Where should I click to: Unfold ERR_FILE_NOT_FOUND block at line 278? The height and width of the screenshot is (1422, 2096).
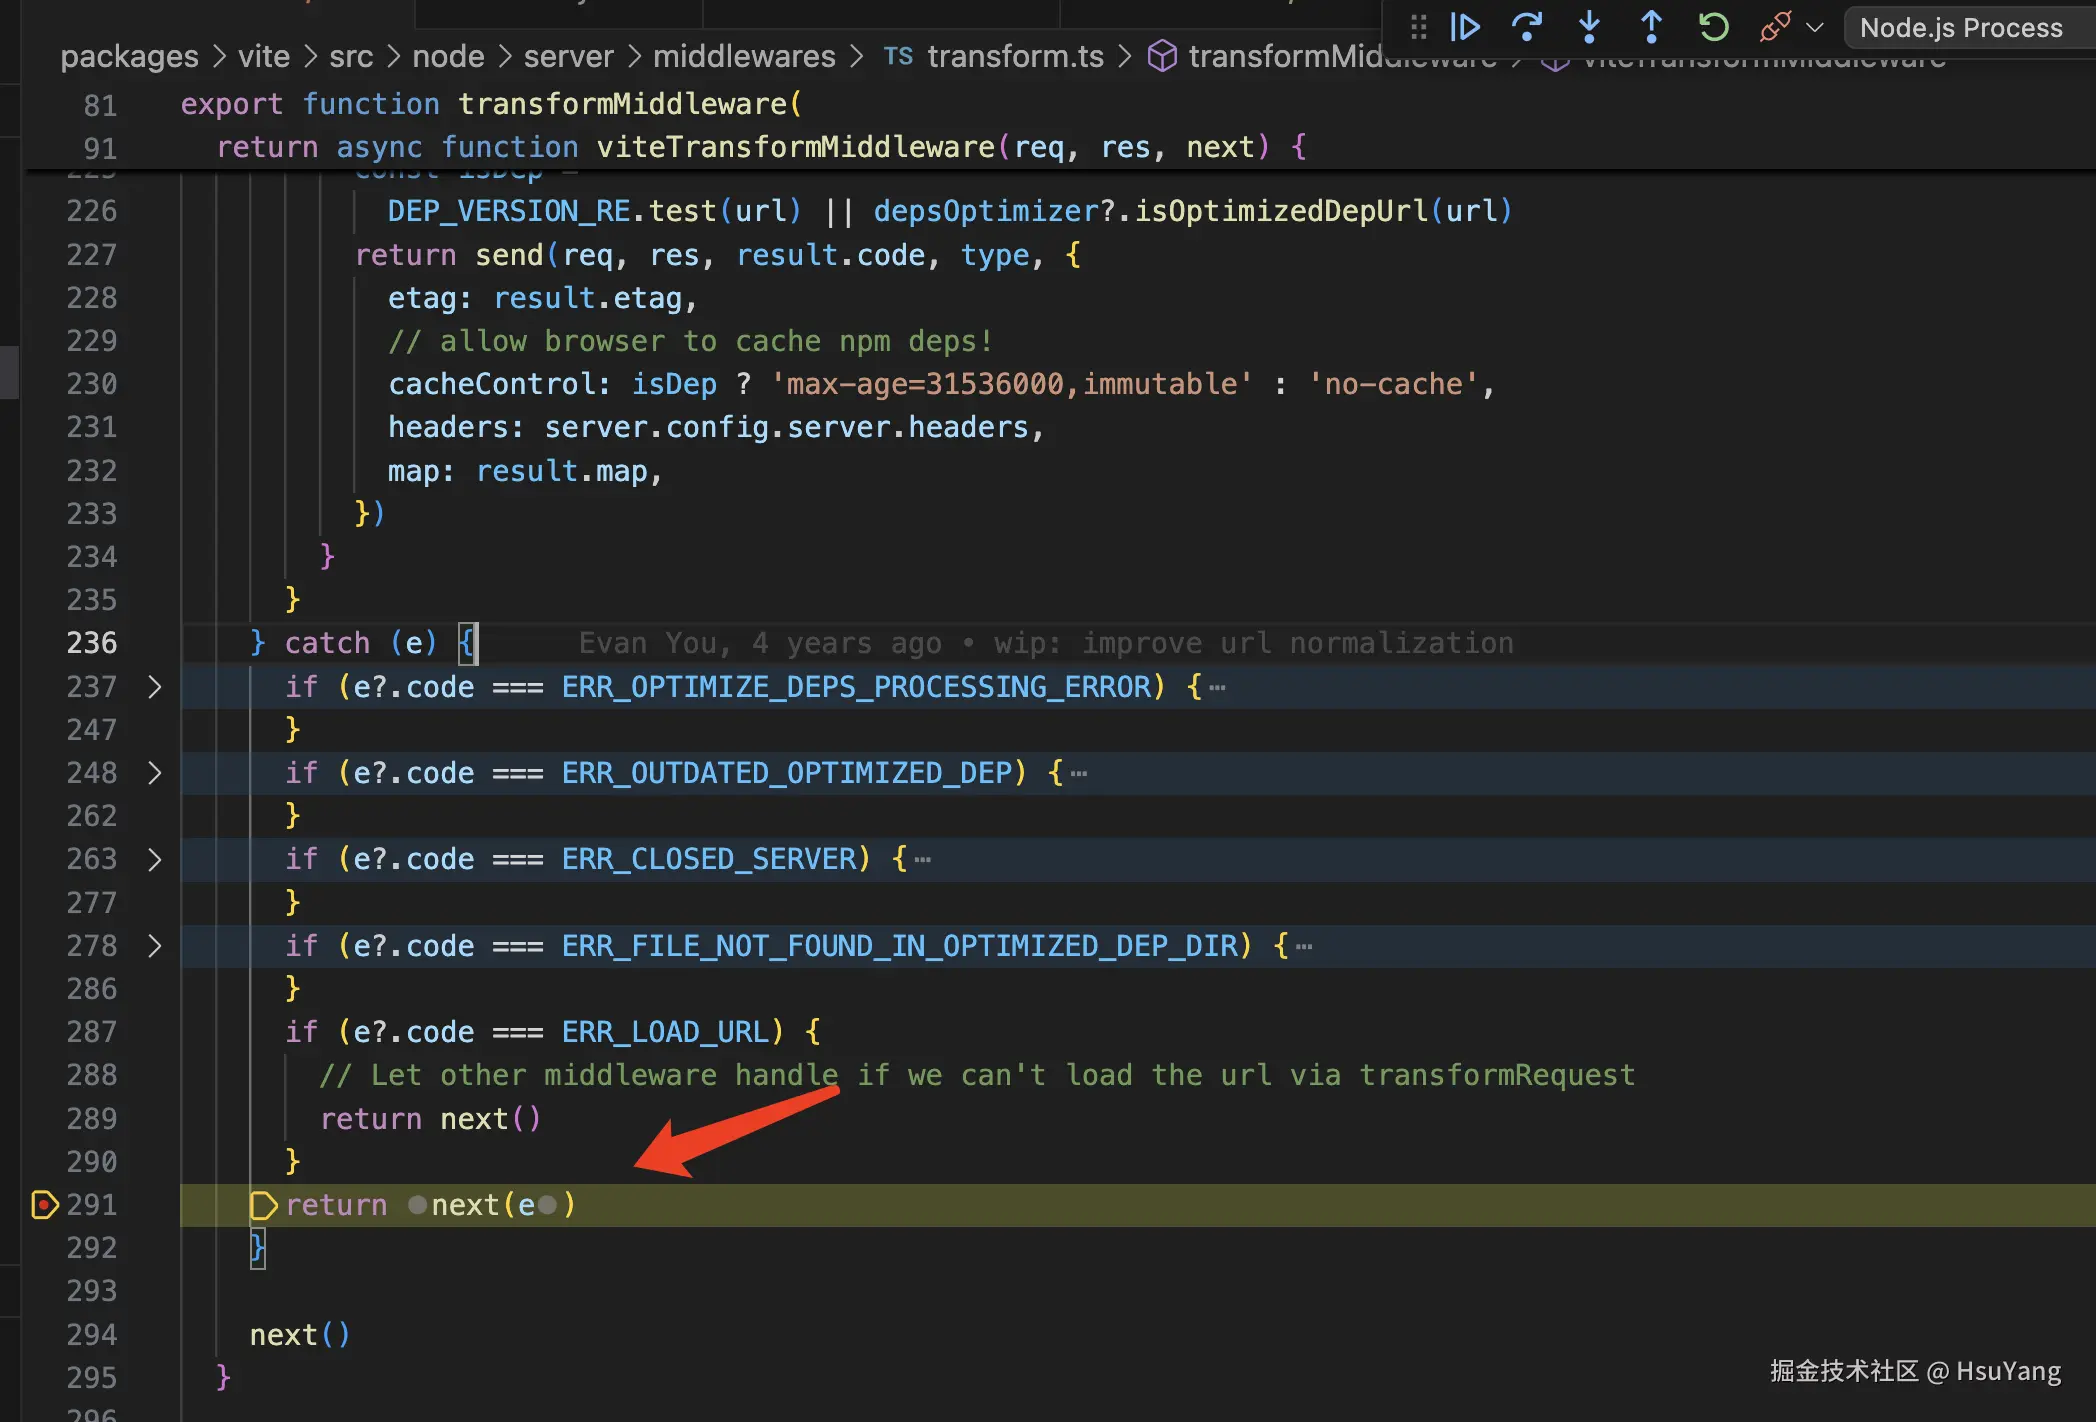pos(154,946)
